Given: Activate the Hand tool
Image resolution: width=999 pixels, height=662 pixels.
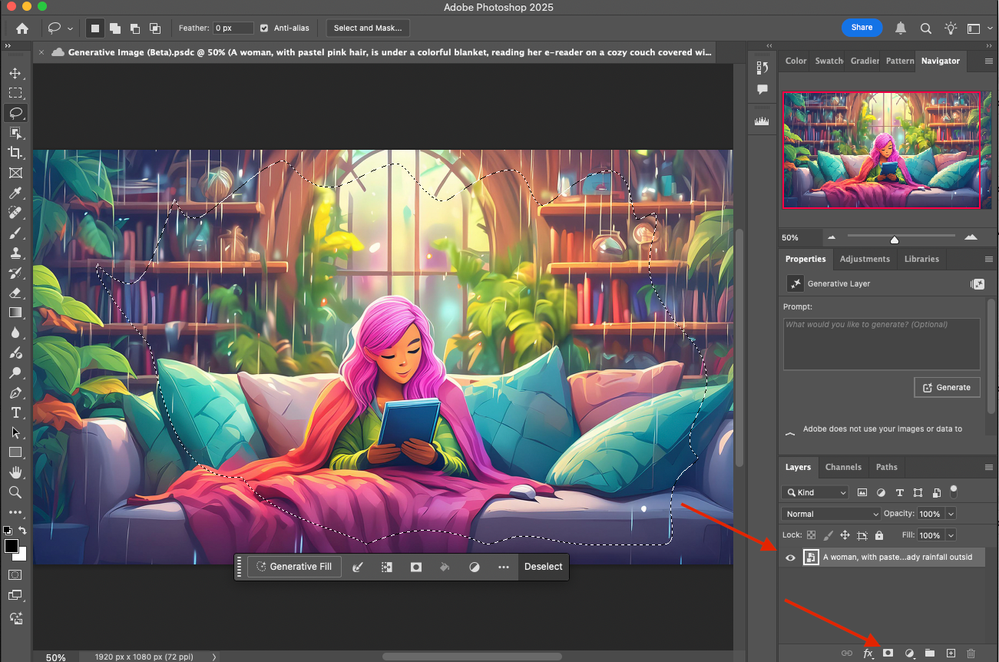Looking at the screenshot, I should 15,472.
